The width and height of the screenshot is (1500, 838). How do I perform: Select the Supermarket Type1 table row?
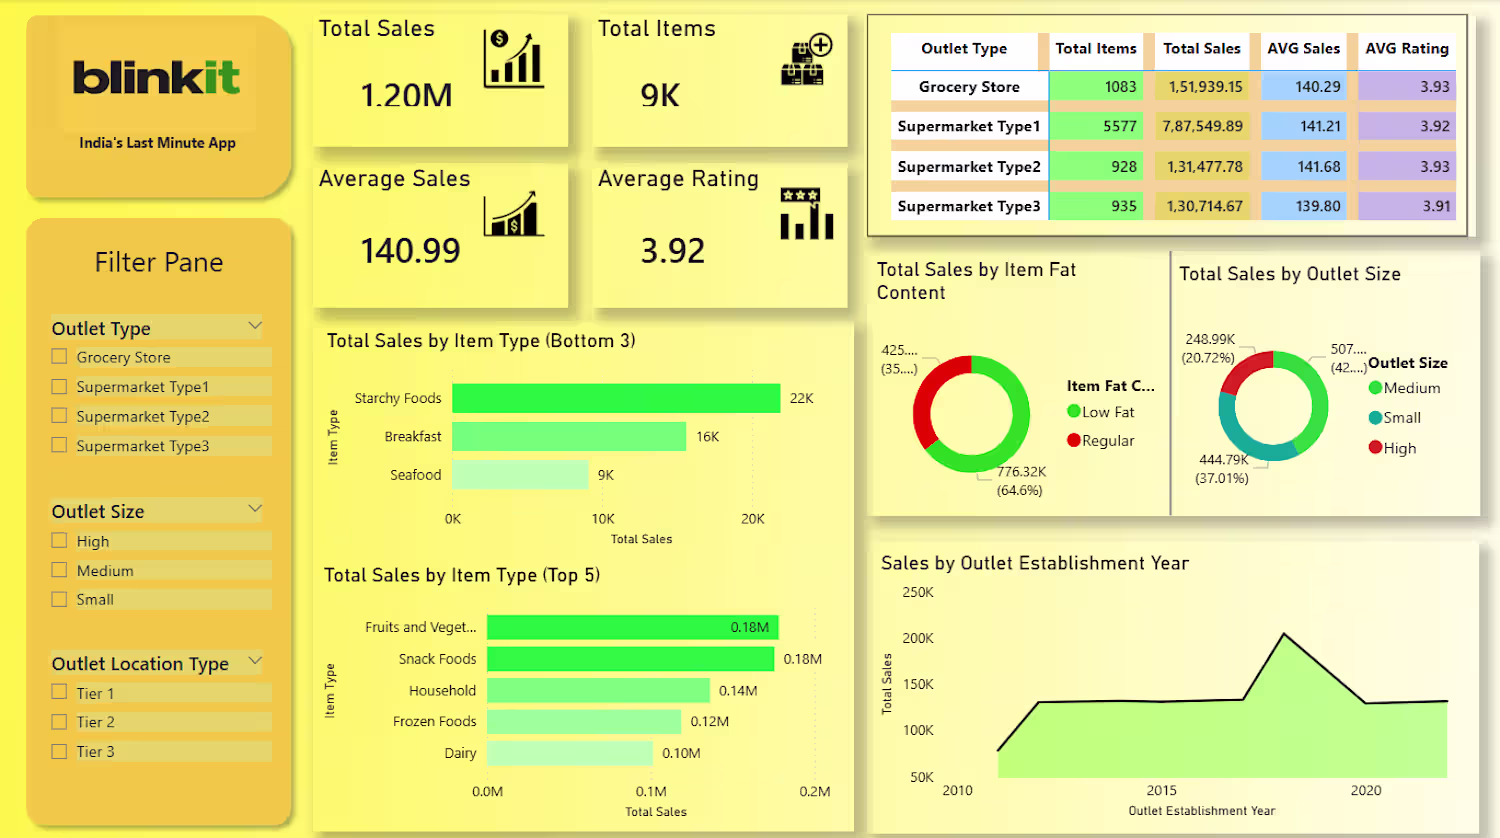click(1173, 126)
